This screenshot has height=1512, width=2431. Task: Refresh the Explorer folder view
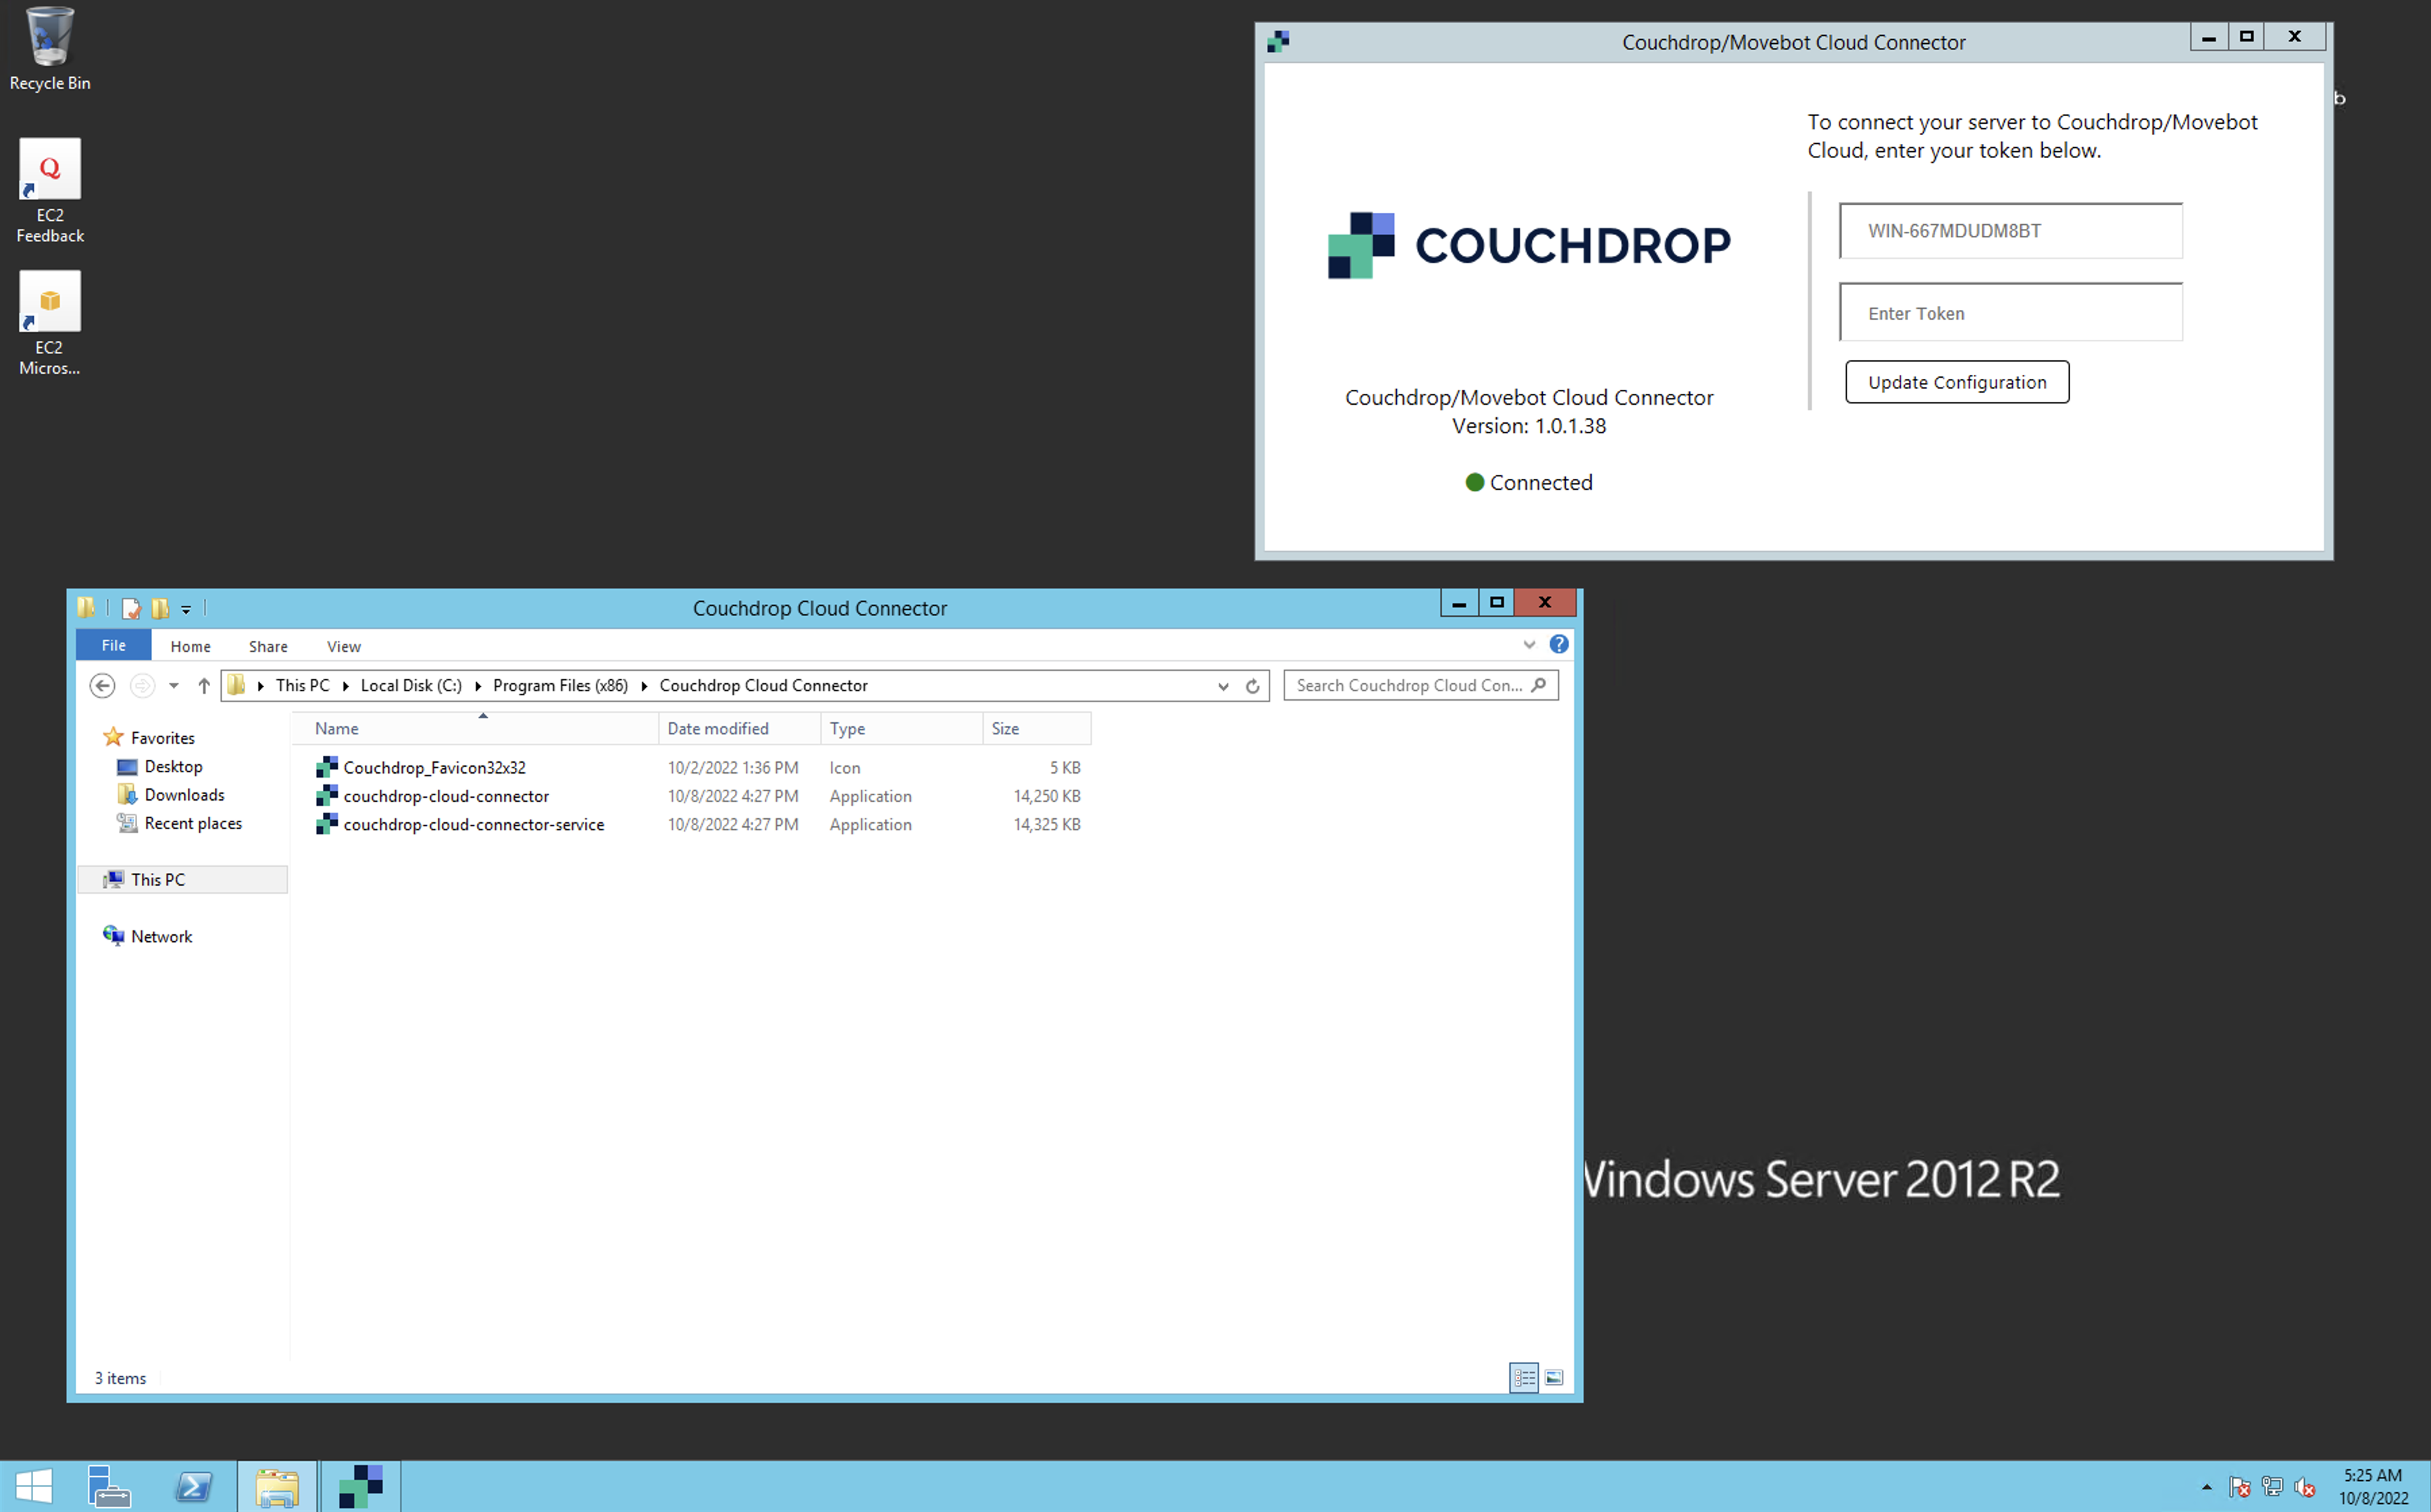click(x=1252, y=686)
